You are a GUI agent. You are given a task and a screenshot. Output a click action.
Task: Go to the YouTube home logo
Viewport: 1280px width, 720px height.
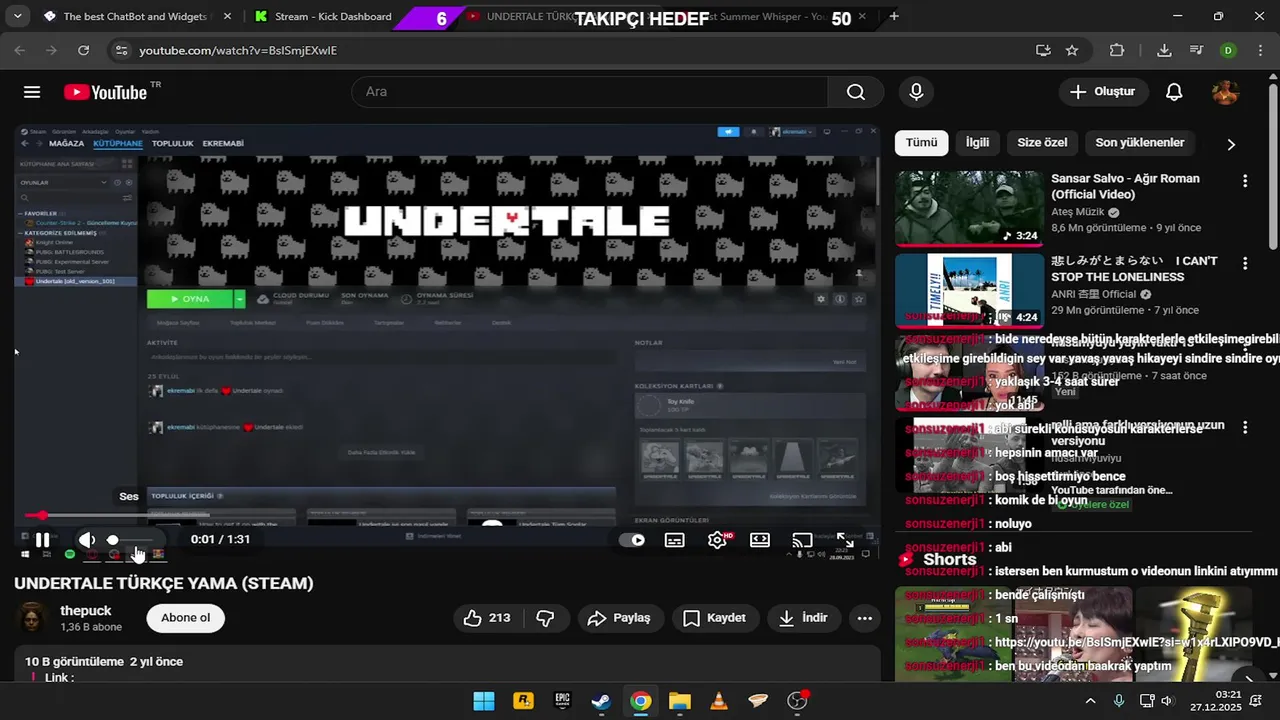(x=106, y=92)
